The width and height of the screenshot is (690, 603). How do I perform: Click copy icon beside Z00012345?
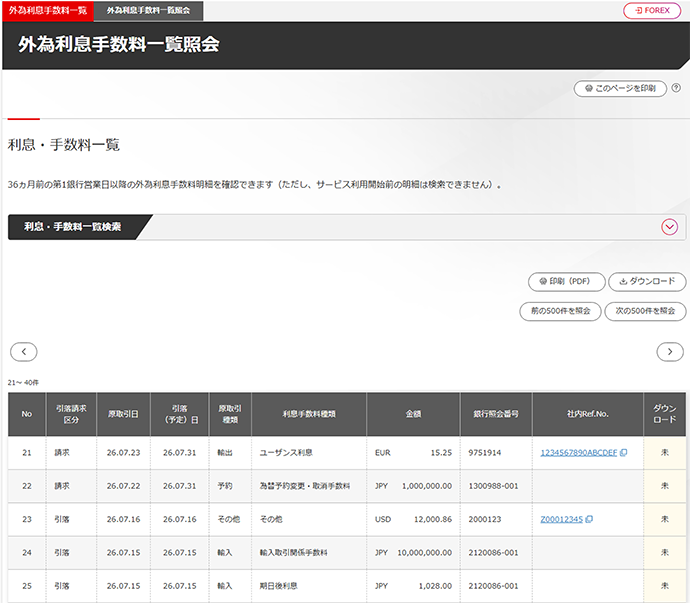pos(590,519)
